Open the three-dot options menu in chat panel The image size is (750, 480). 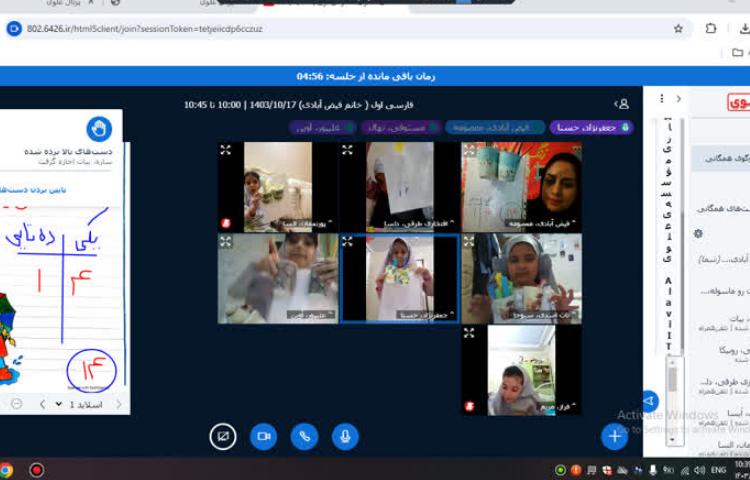coord(662,98)
